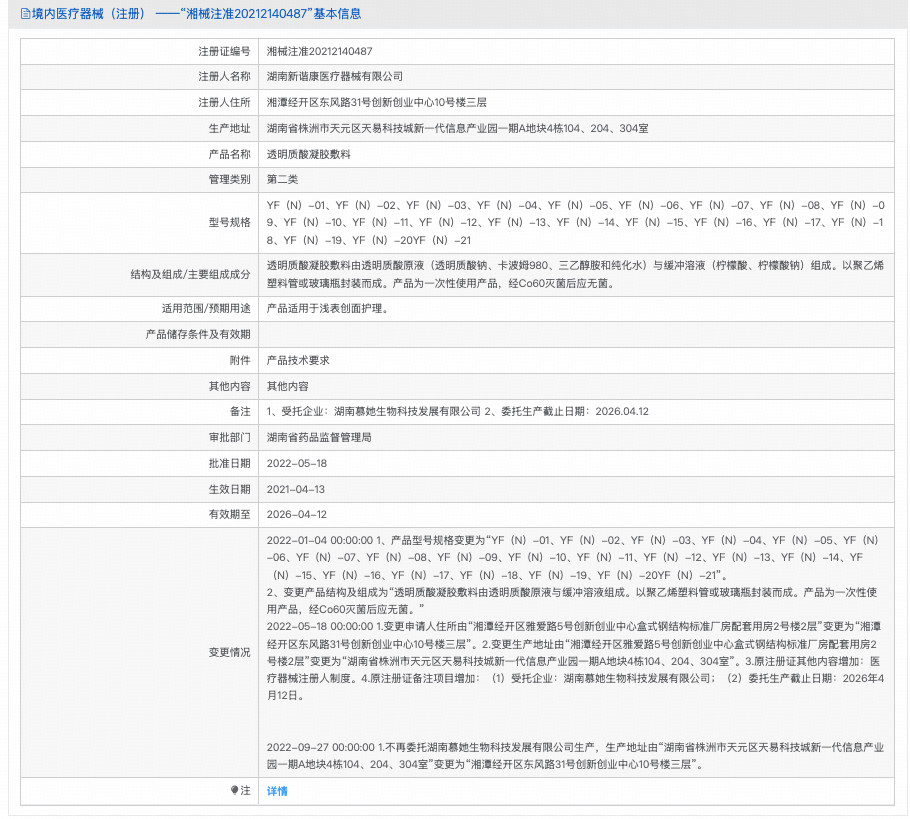Viewport: 910px width, 819px height.
Task: Open the 产品技术要求 attachment
Action: pyautogui.click(x=298, y=360)
